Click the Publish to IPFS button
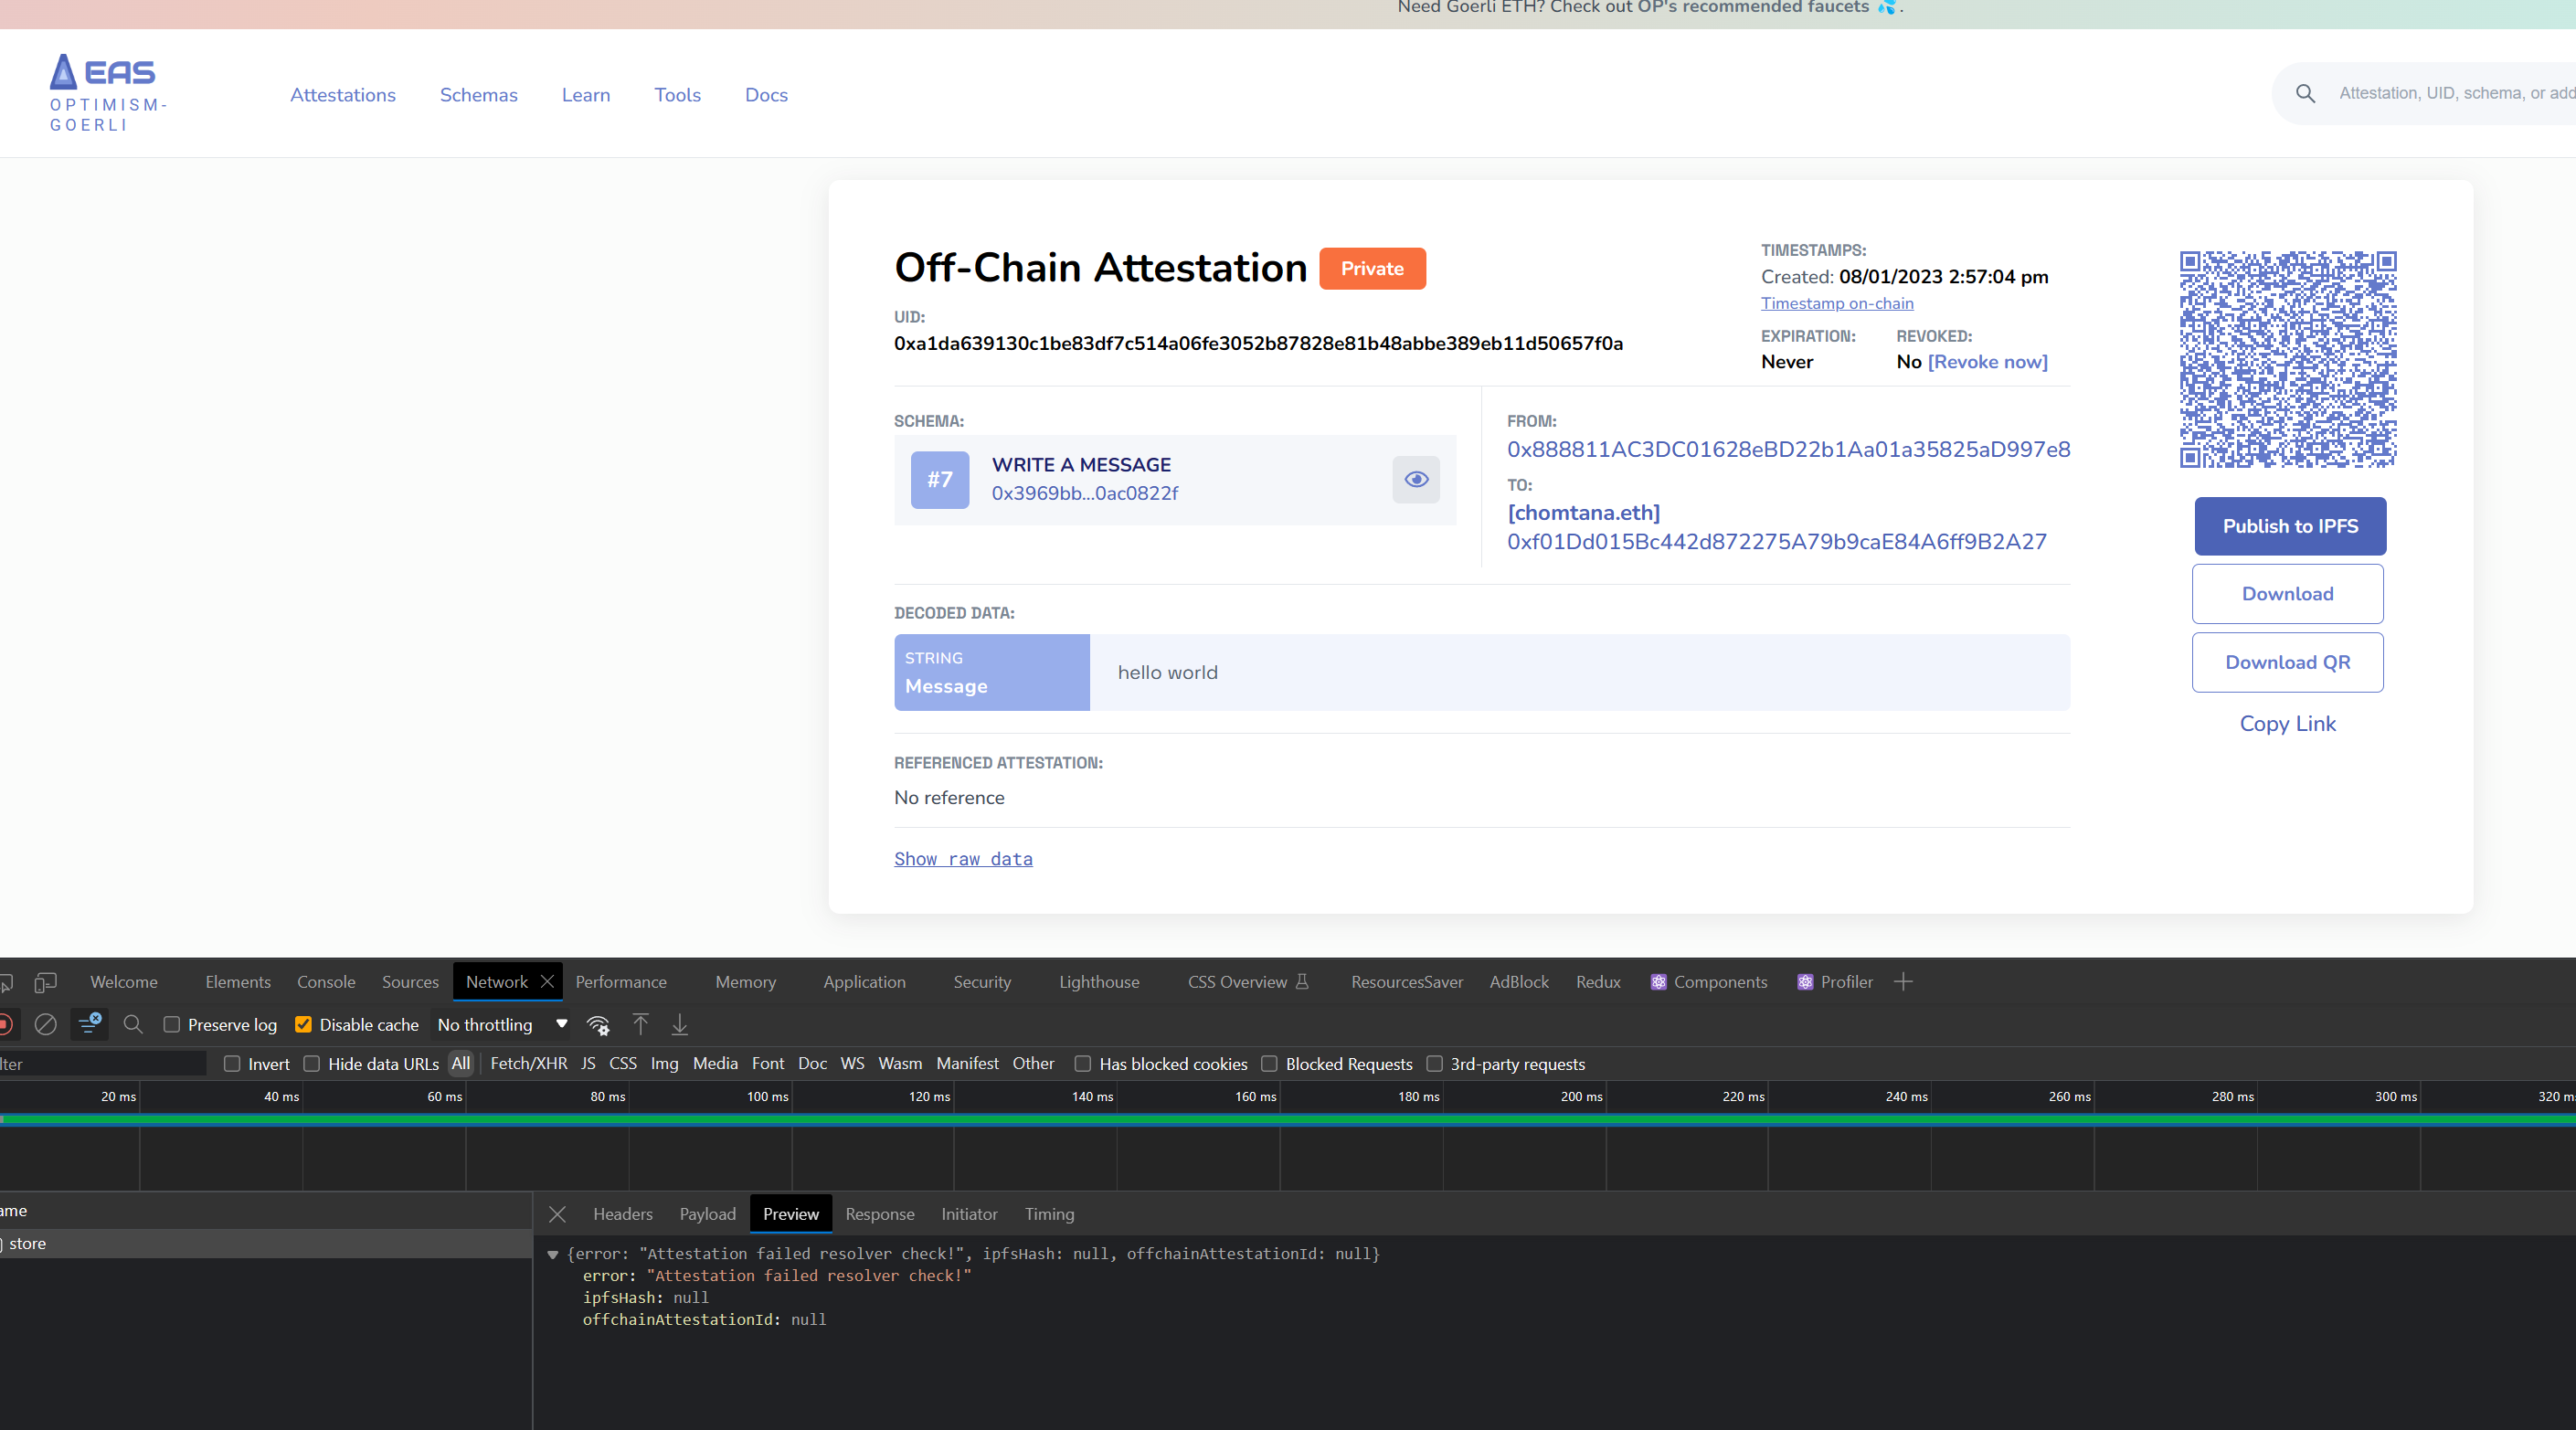Image resolution: width=2576 pixels, height=1430 pixels. 2289,526
